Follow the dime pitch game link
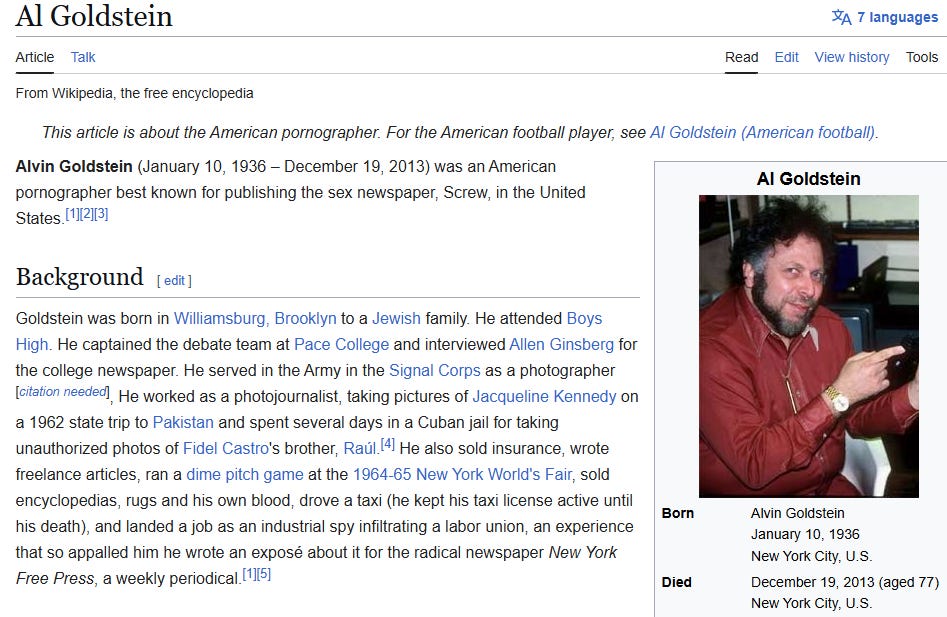 point(245,474)
